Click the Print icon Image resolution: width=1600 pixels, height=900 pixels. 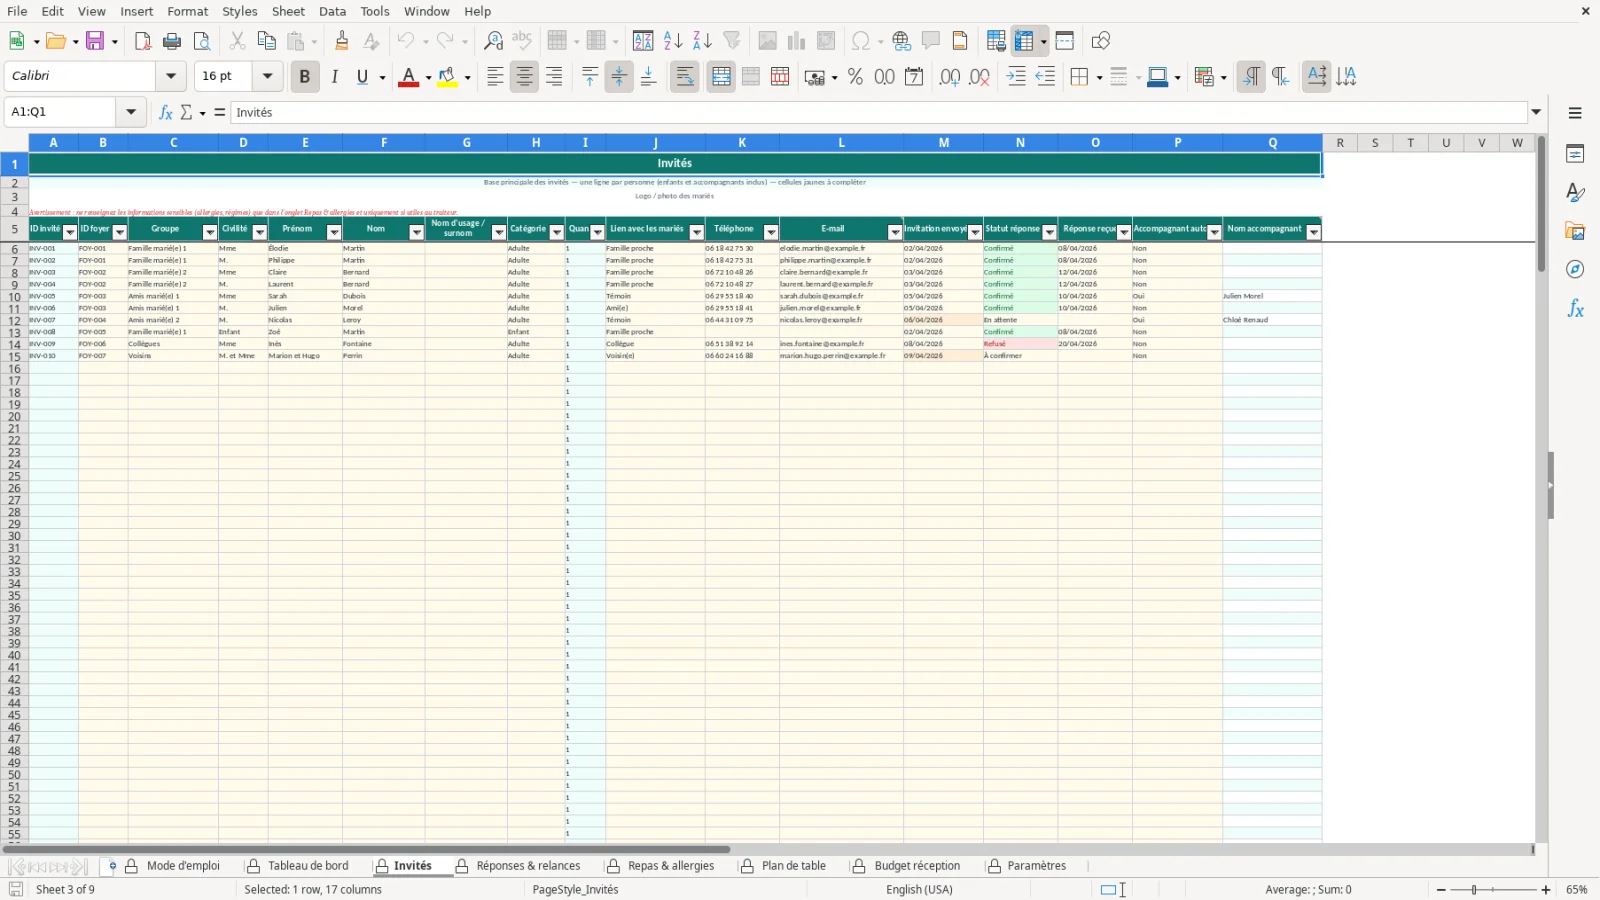172,41
